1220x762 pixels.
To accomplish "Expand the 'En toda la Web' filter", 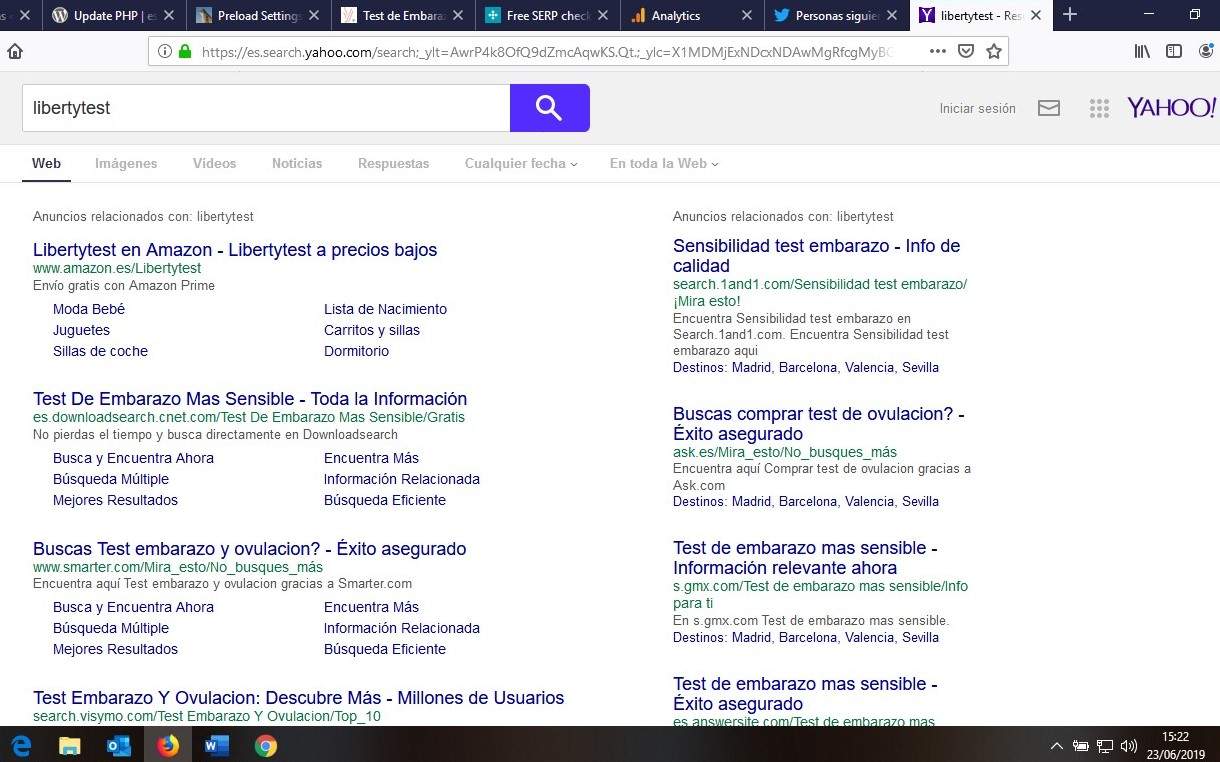I will (664, 163).
